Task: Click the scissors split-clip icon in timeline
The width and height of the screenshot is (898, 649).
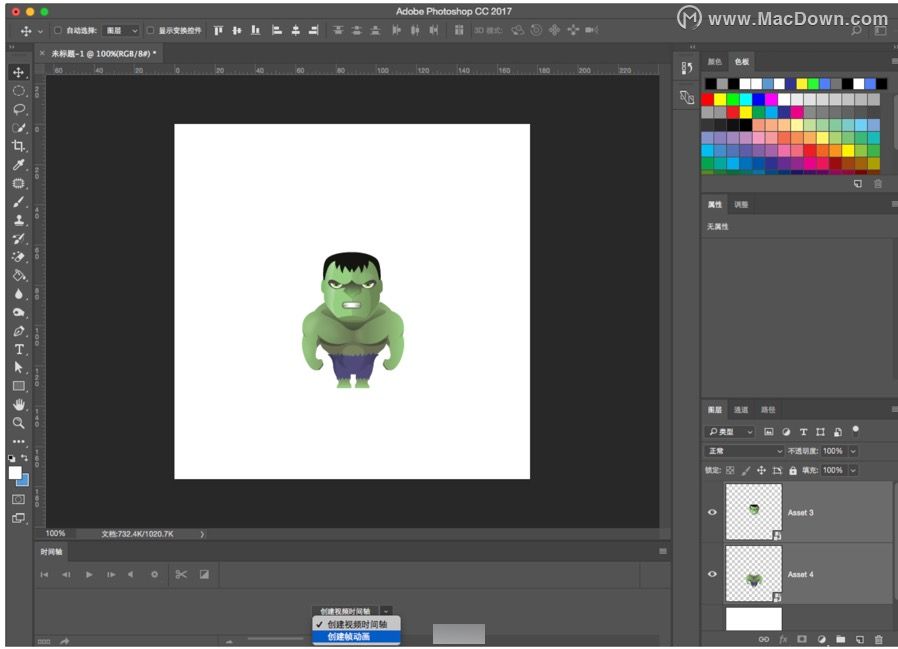Action: [x=181, y=575]
